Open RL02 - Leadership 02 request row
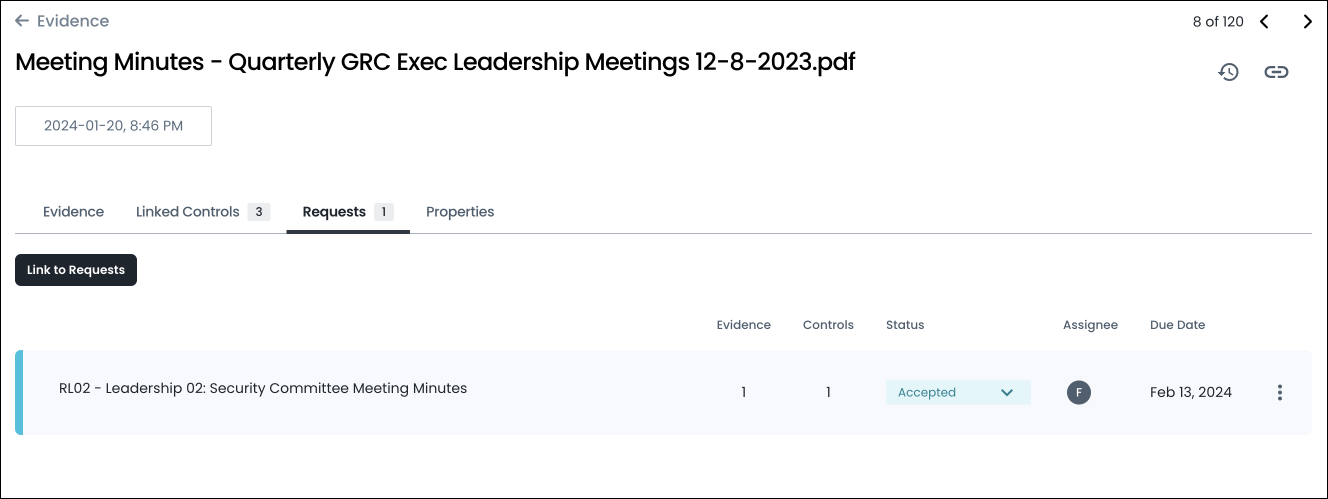 pyautogui.click(x=663, y=392)
